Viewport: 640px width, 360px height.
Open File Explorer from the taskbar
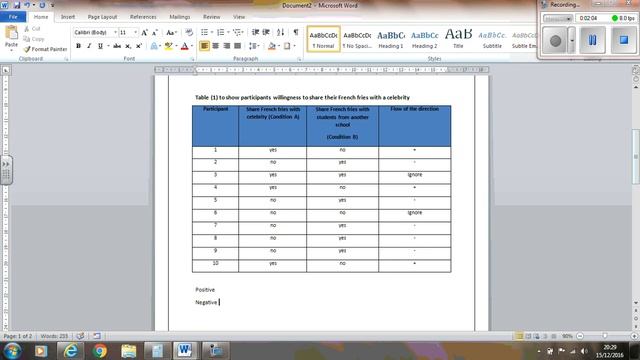point(129,351)
